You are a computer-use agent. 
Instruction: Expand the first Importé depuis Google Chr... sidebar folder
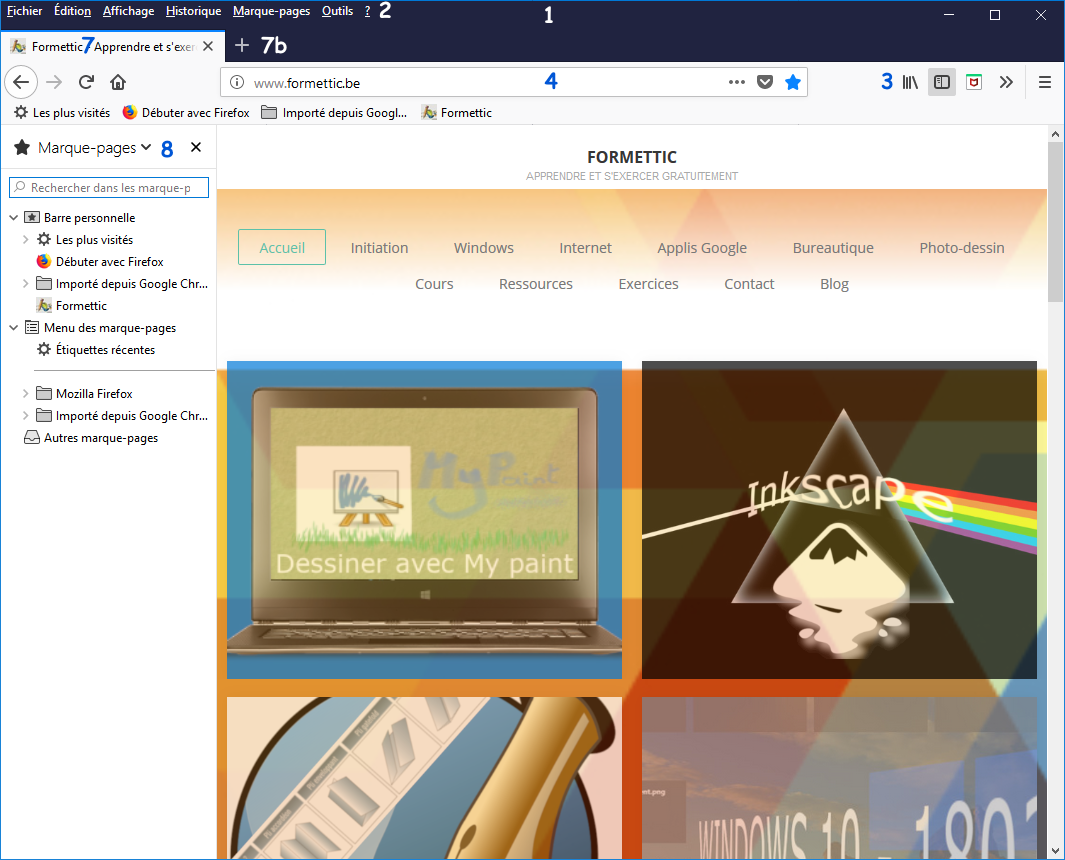(x=26, y=283)
